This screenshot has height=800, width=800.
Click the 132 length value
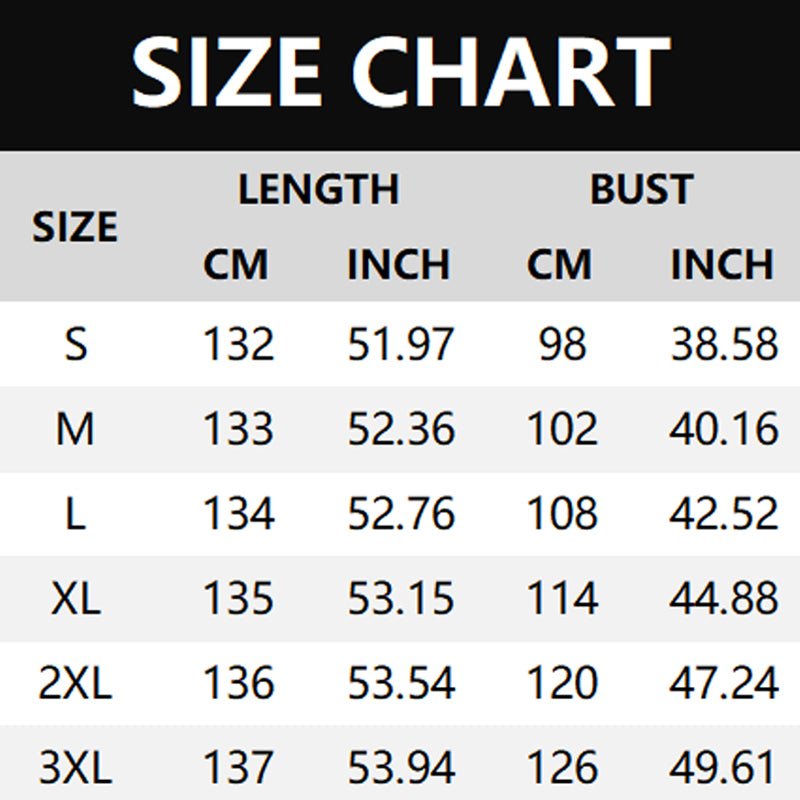[x=238, y=345]
